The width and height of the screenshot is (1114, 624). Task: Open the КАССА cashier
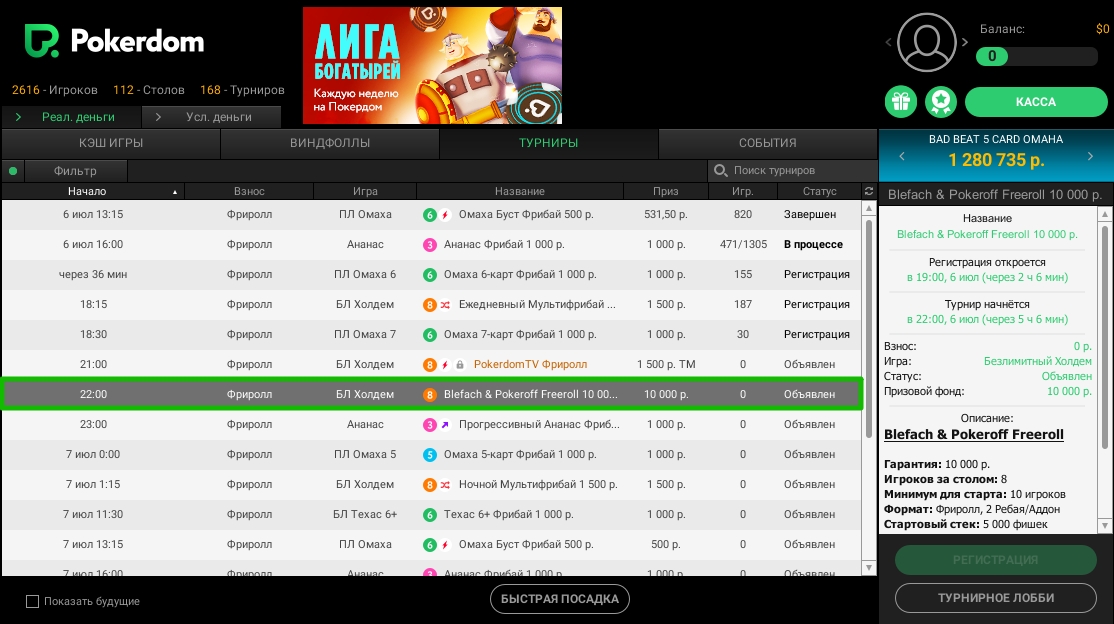pos(1036,102)
